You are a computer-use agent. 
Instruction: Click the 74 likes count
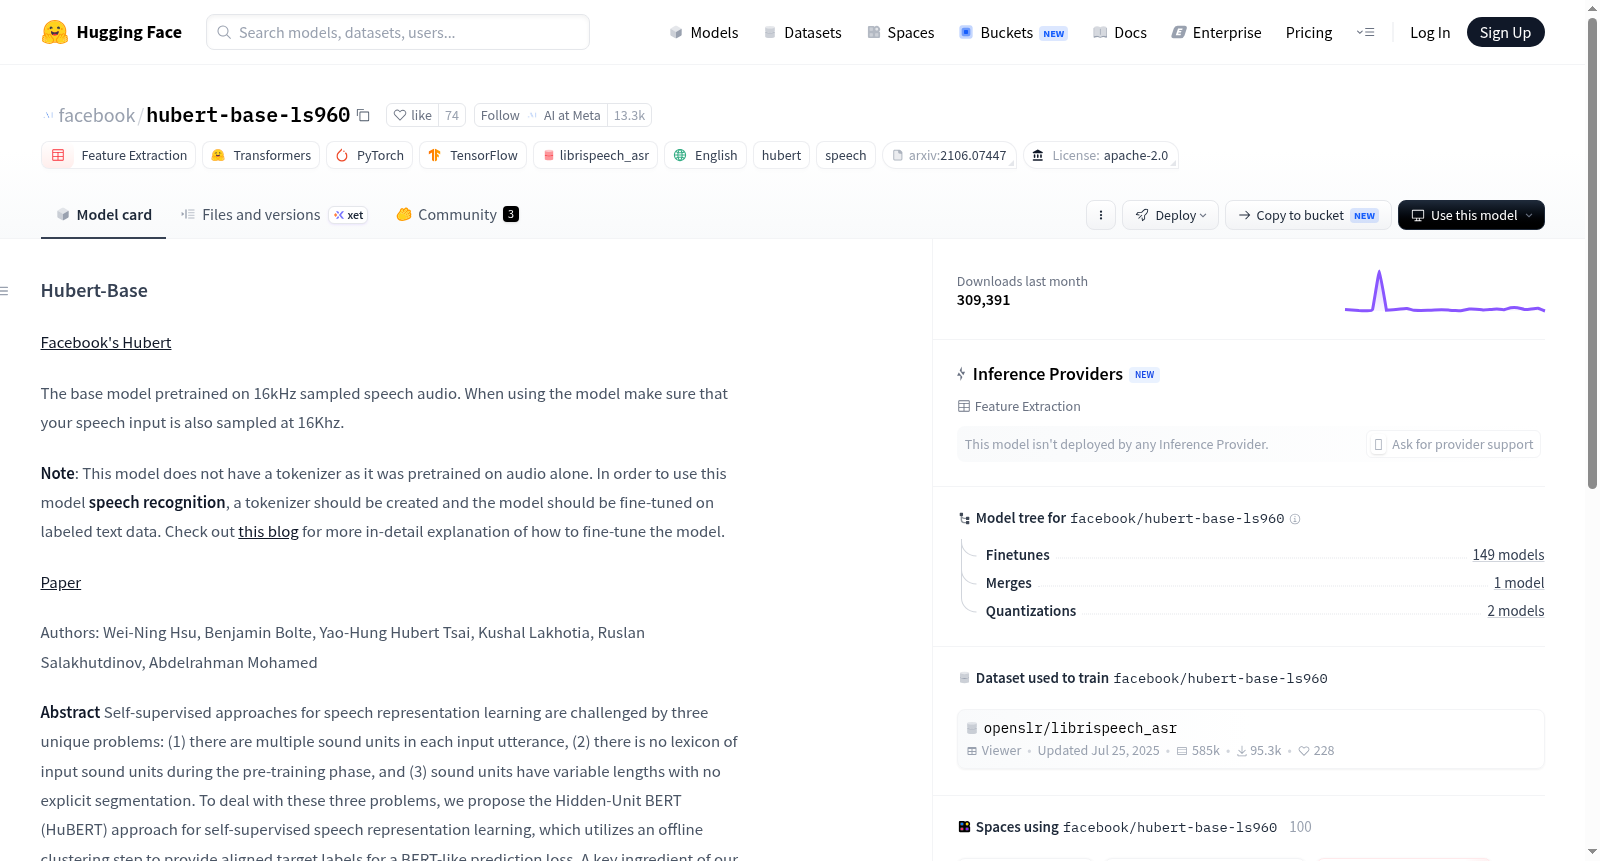point(452,116)
